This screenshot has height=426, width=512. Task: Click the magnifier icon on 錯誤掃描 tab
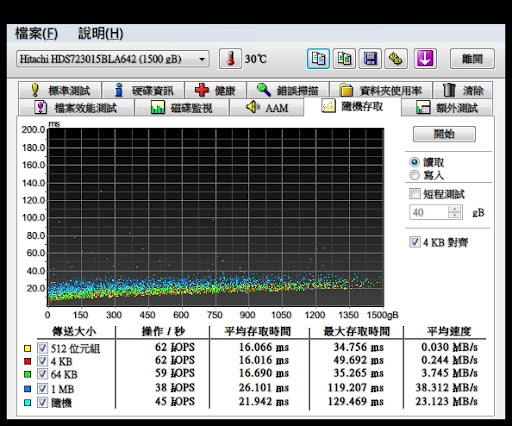click(x=263, y=90)
